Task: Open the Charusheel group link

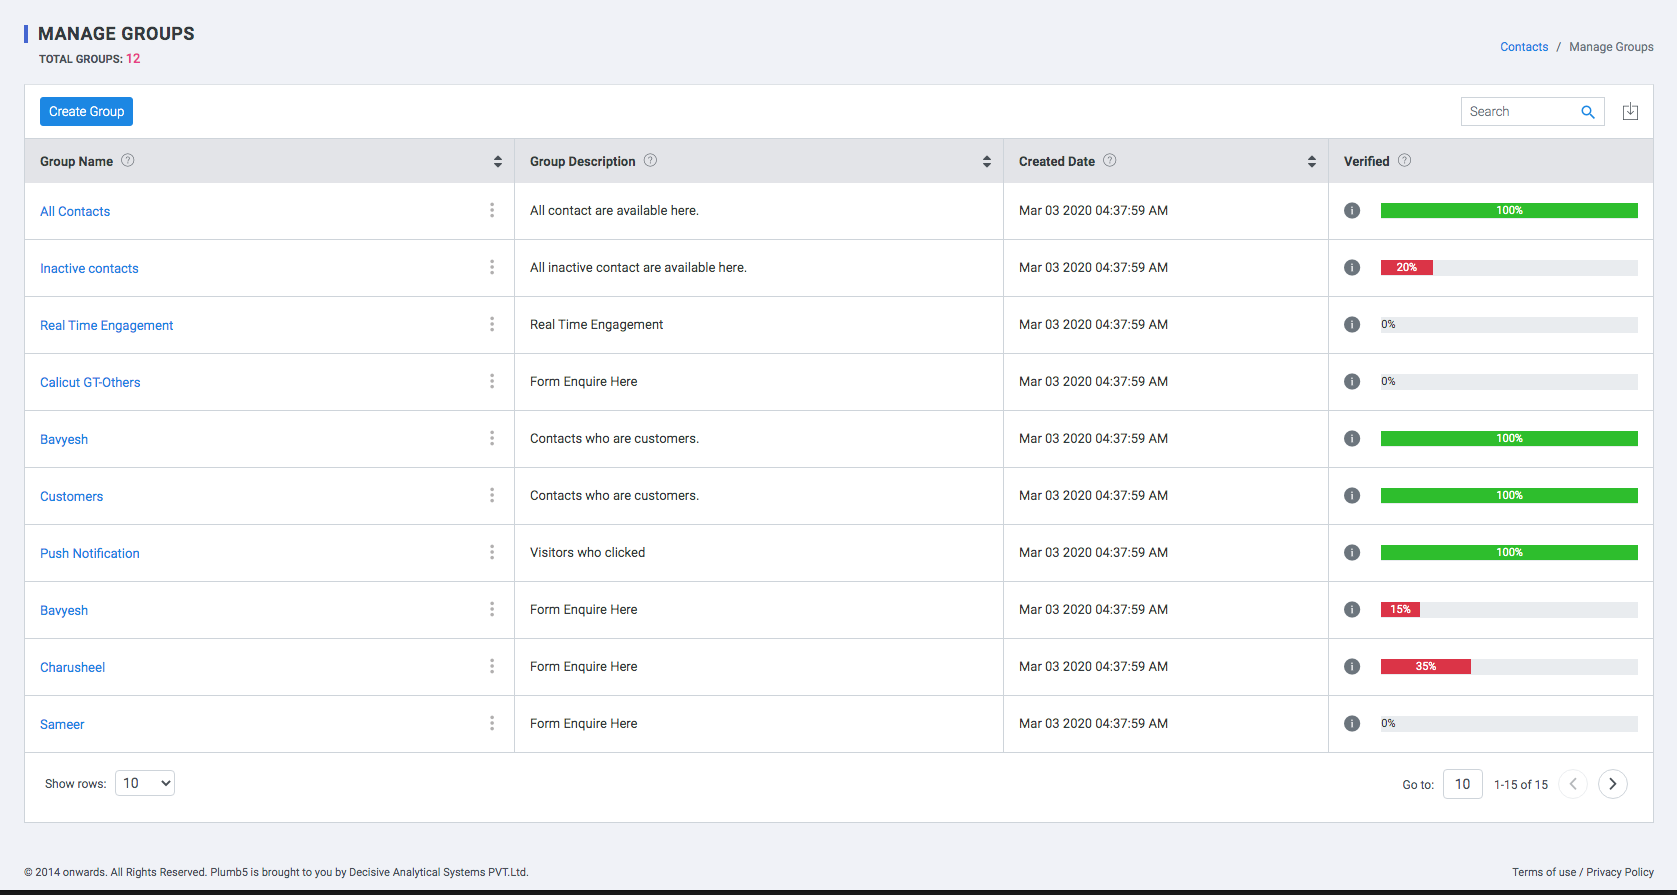Action: pyautogui.click(x=72, y=667)
